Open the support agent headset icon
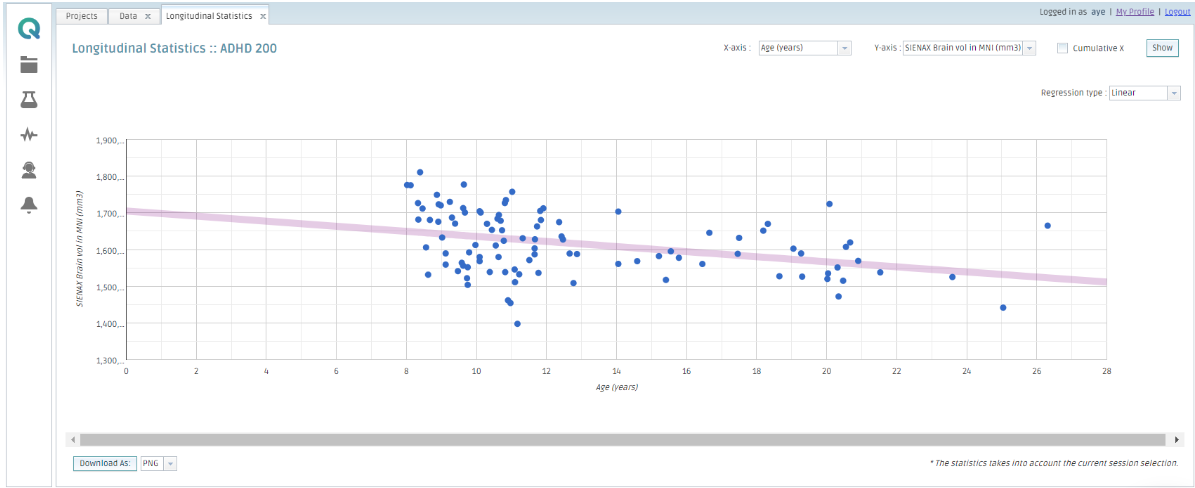This screenshot has width=1195, height=488. [x=29, y=170]
